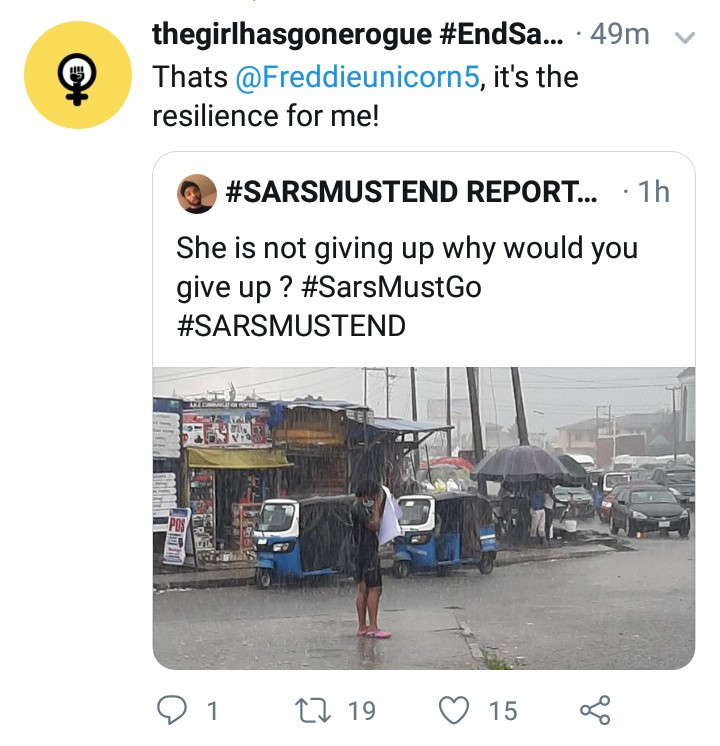Tap the share icon below the tweet
Screen dimensions: 720x746
[594, 710]
